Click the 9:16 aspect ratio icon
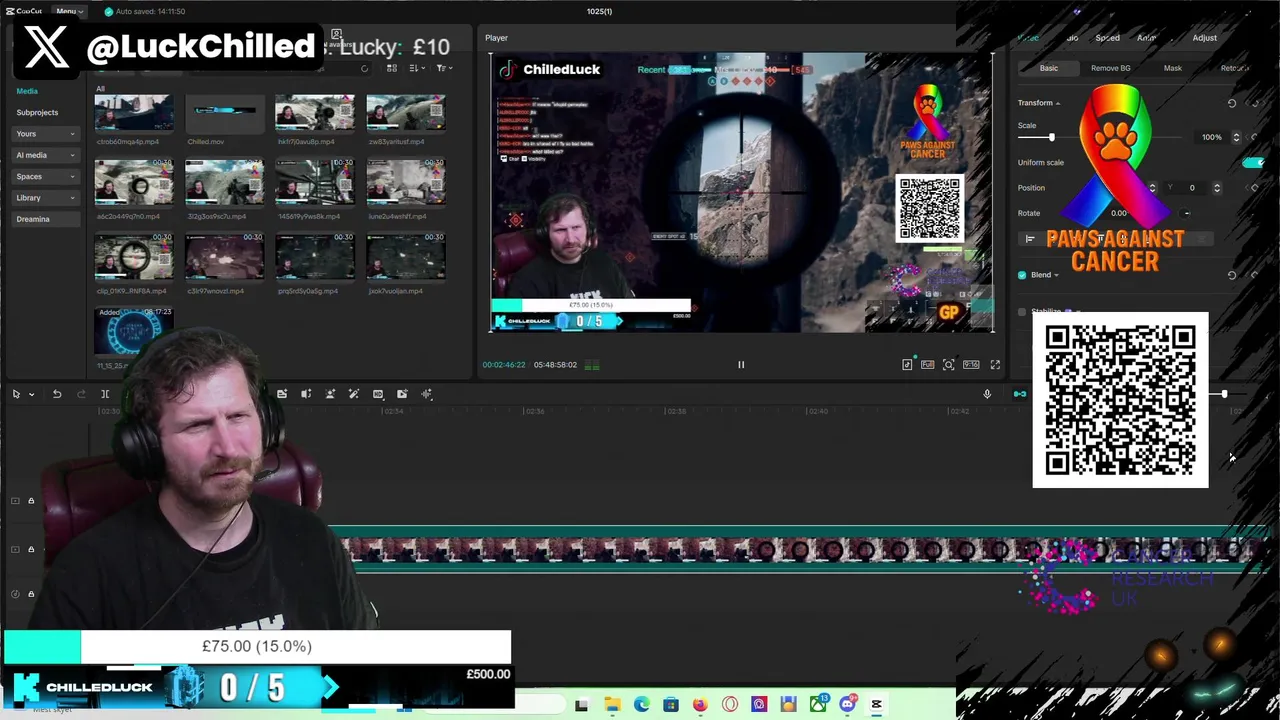The width and height of the screenshot is (1280, 720). (x=971, y=365)
